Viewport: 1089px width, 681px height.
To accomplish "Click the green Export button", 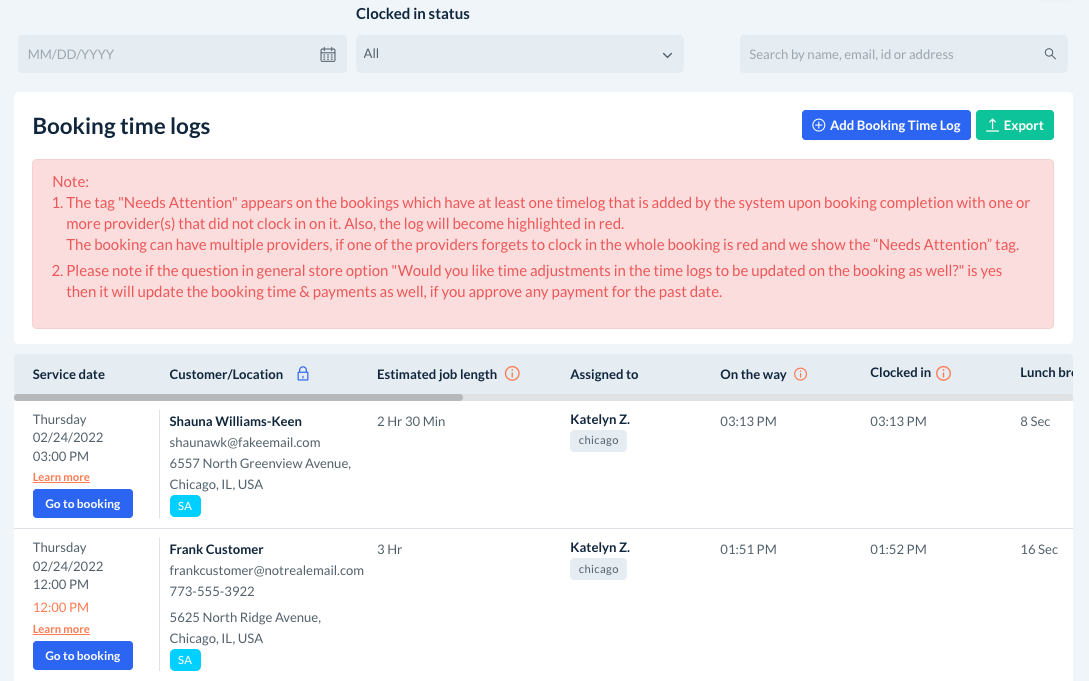I will [x=1015, y=125].
